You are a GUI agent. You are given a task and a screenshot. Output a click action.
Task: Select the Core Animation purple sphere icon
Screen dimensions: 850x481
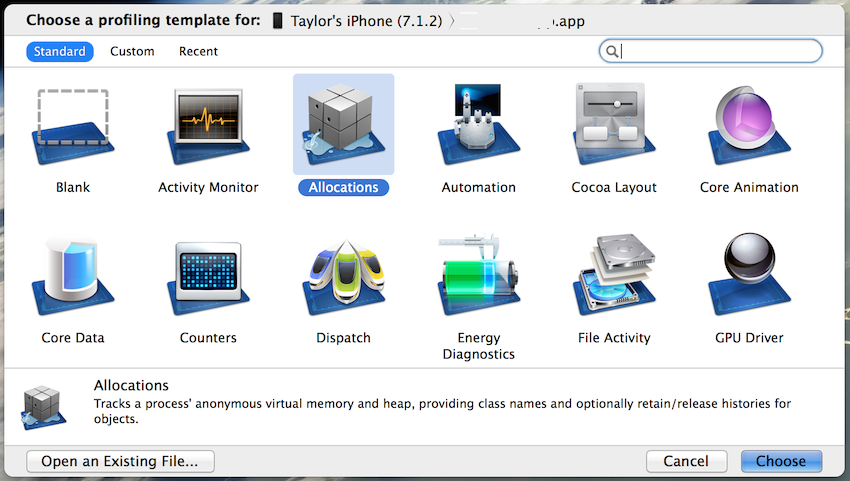click(x=749, y=124)
